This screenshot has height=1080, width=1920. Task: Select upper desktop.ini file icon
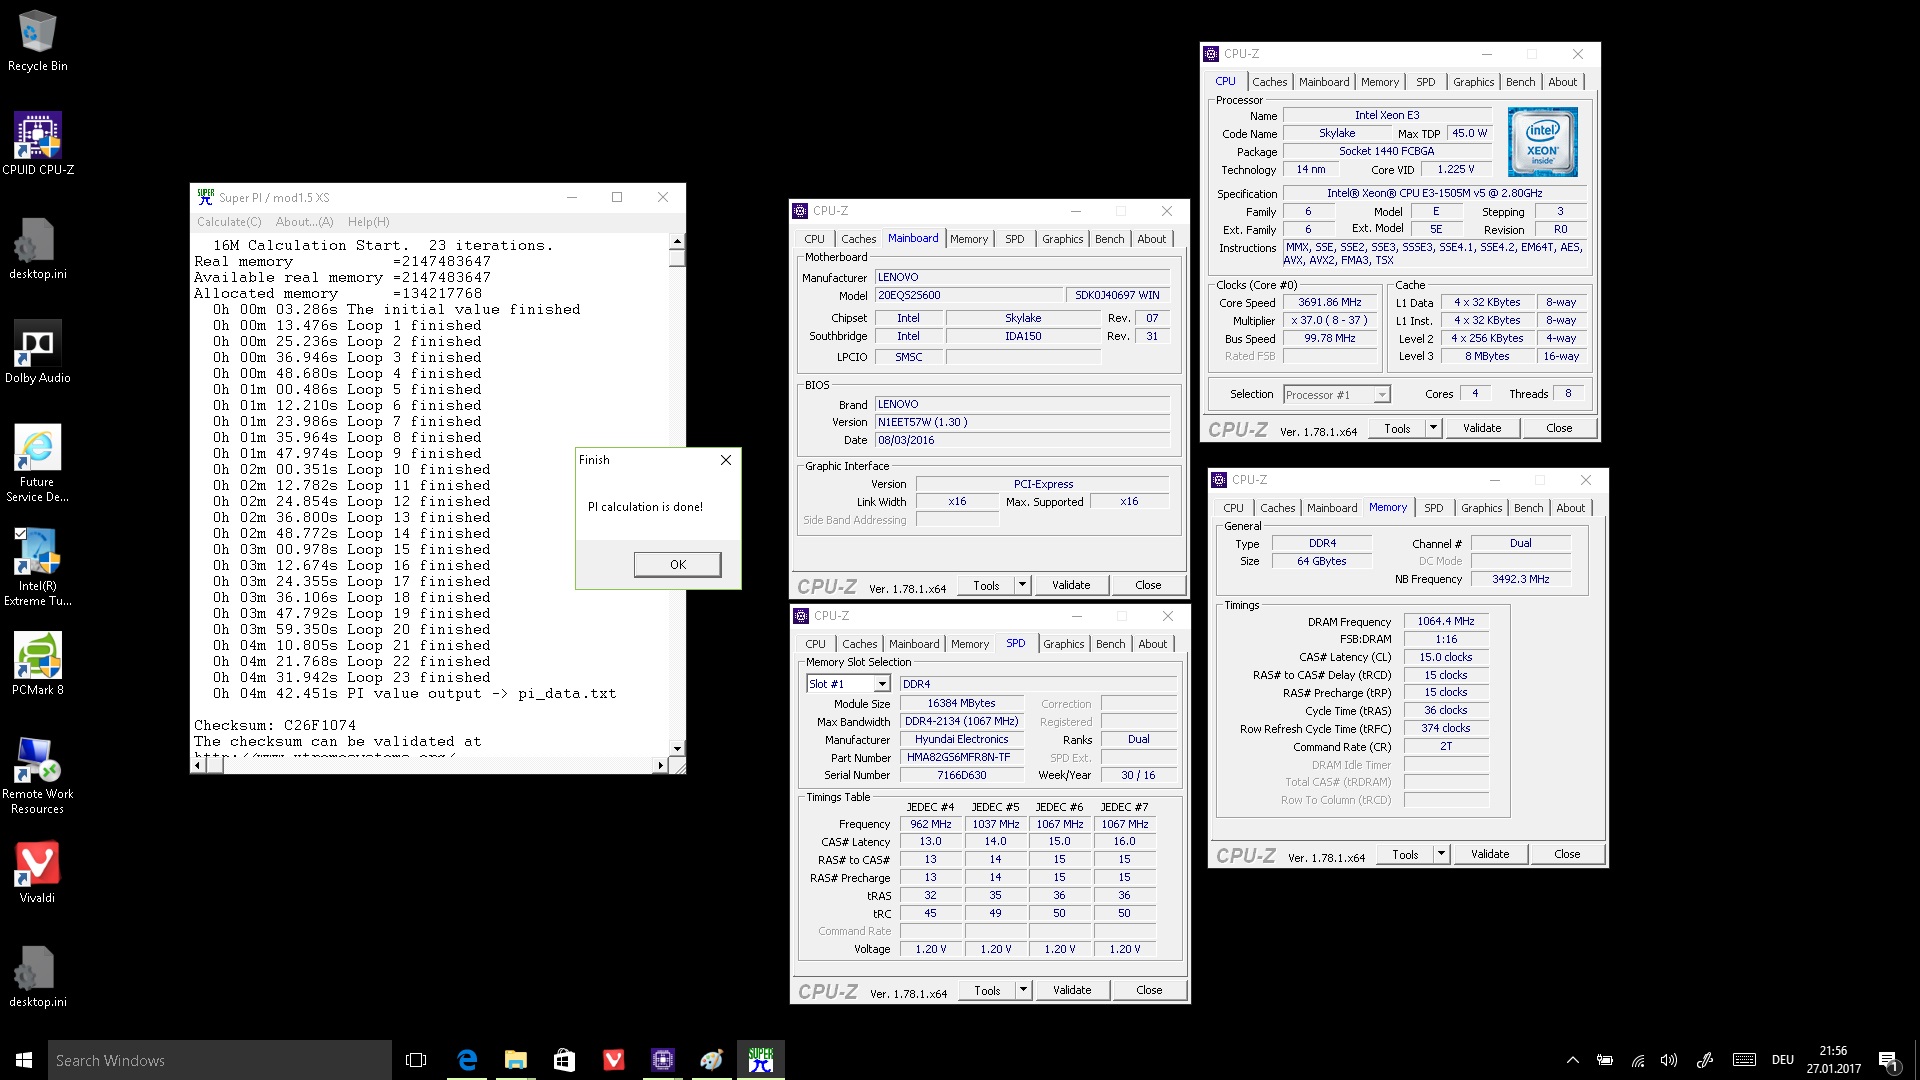pos(37,249)
